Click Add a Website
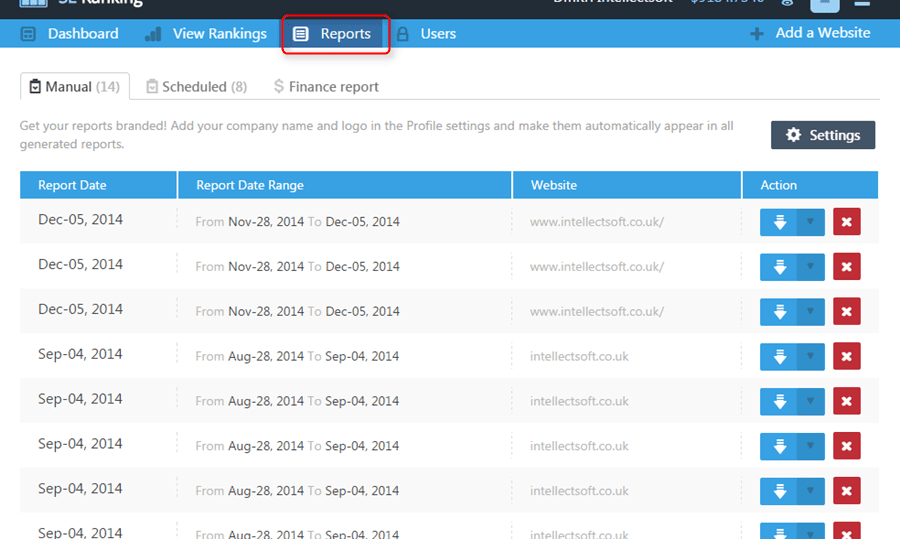 (x=810, y=33)
